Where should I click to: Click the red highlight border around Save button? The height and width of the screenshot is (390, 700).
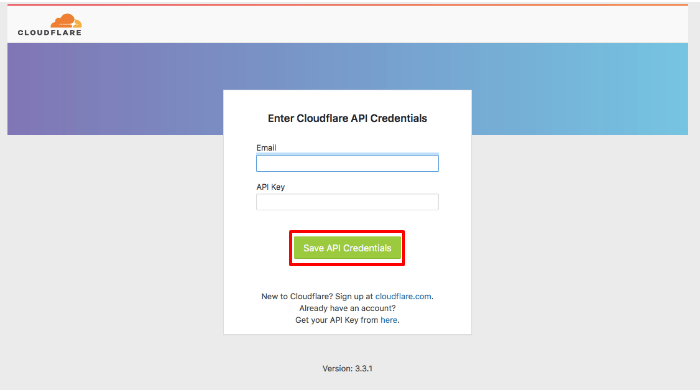tap(347, 232)
